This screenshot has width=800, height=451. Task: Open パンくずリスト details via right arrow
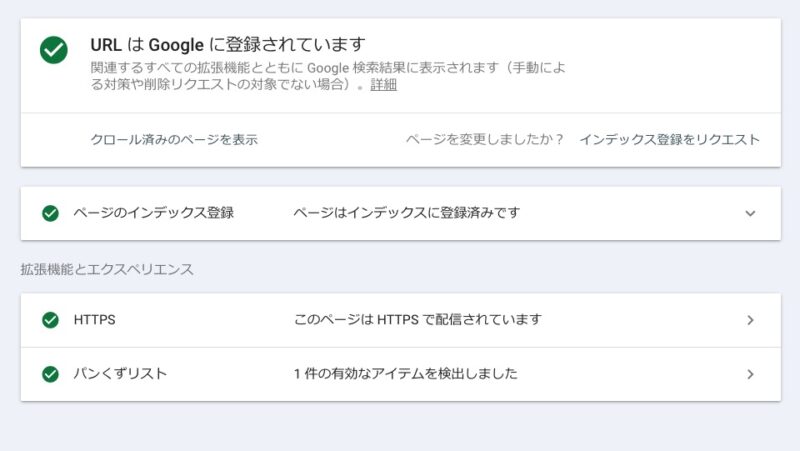coord(750,374)
